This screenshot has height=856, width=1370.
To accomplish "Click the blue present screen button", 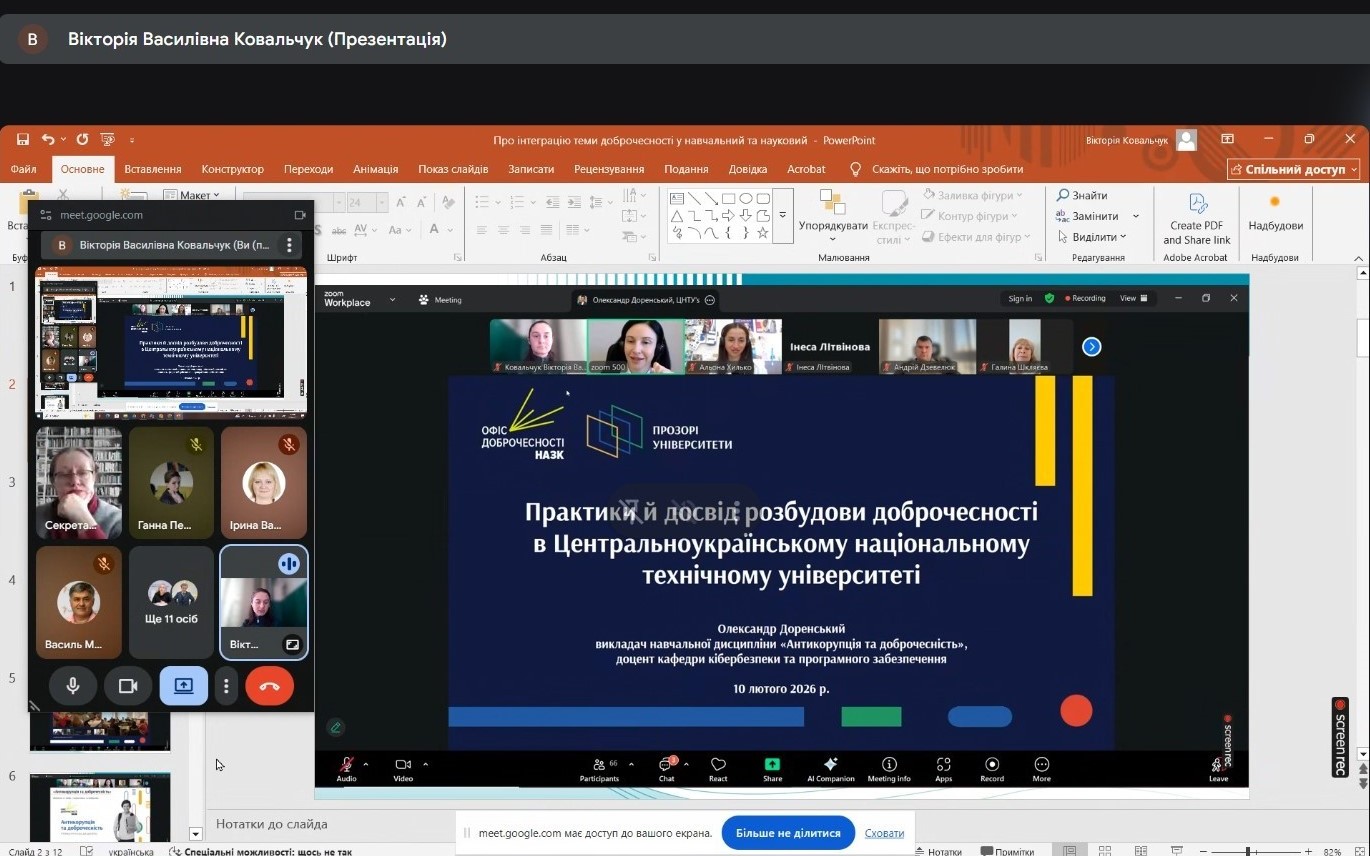I will coord(183,686).
